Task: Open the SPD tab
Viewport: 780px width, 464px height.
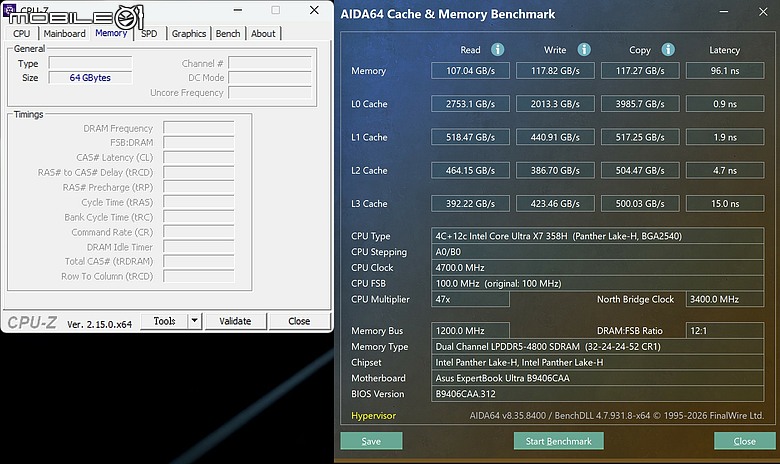Action: (149, 33)
